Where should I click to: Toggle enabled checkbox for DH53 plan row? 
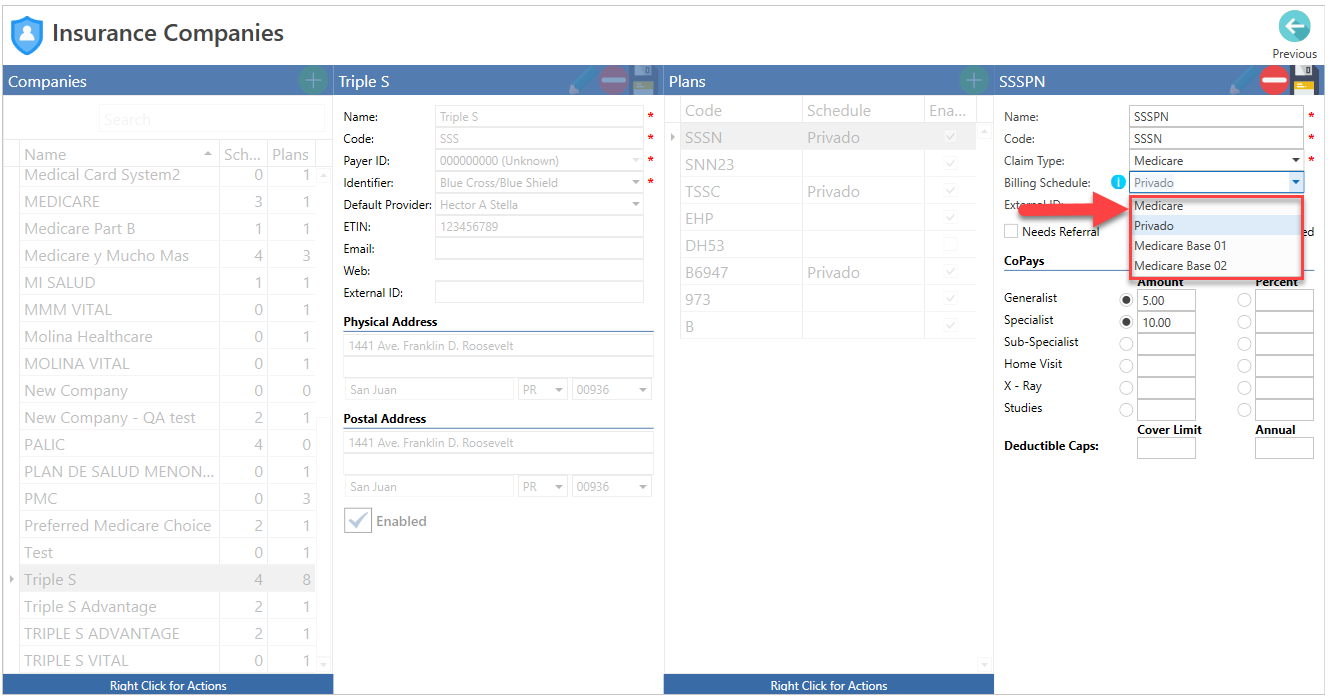click(950, 245)
